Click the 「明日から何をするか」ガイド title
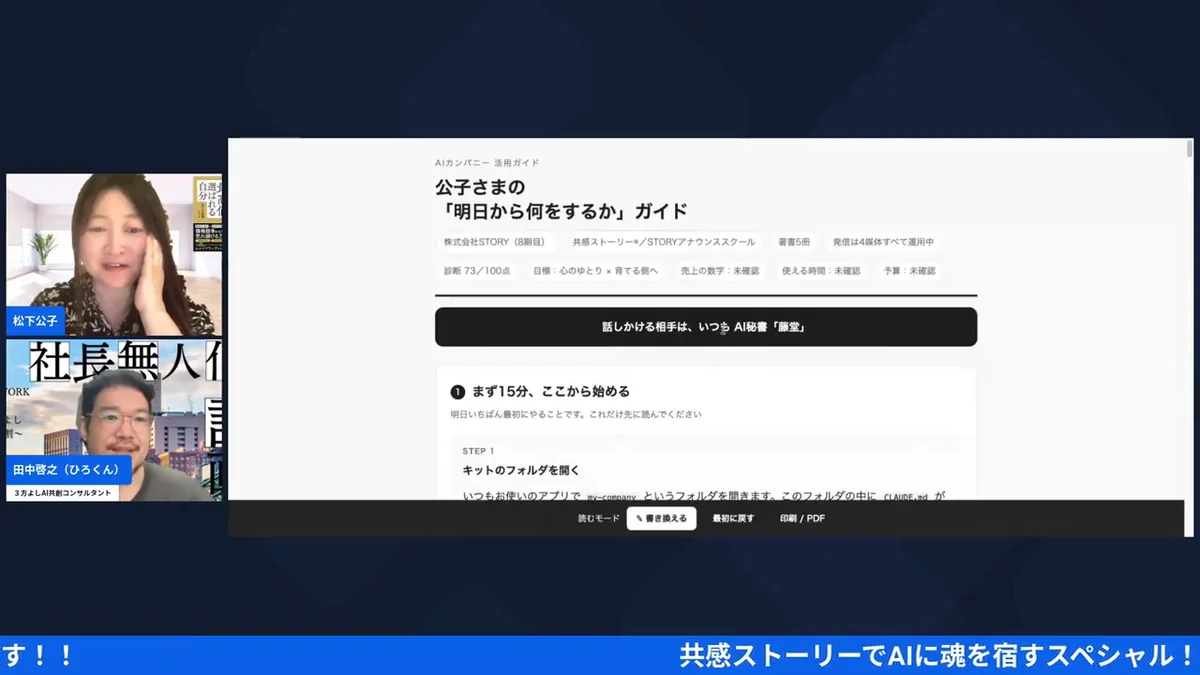1200x675 pixels. [562, 211]
